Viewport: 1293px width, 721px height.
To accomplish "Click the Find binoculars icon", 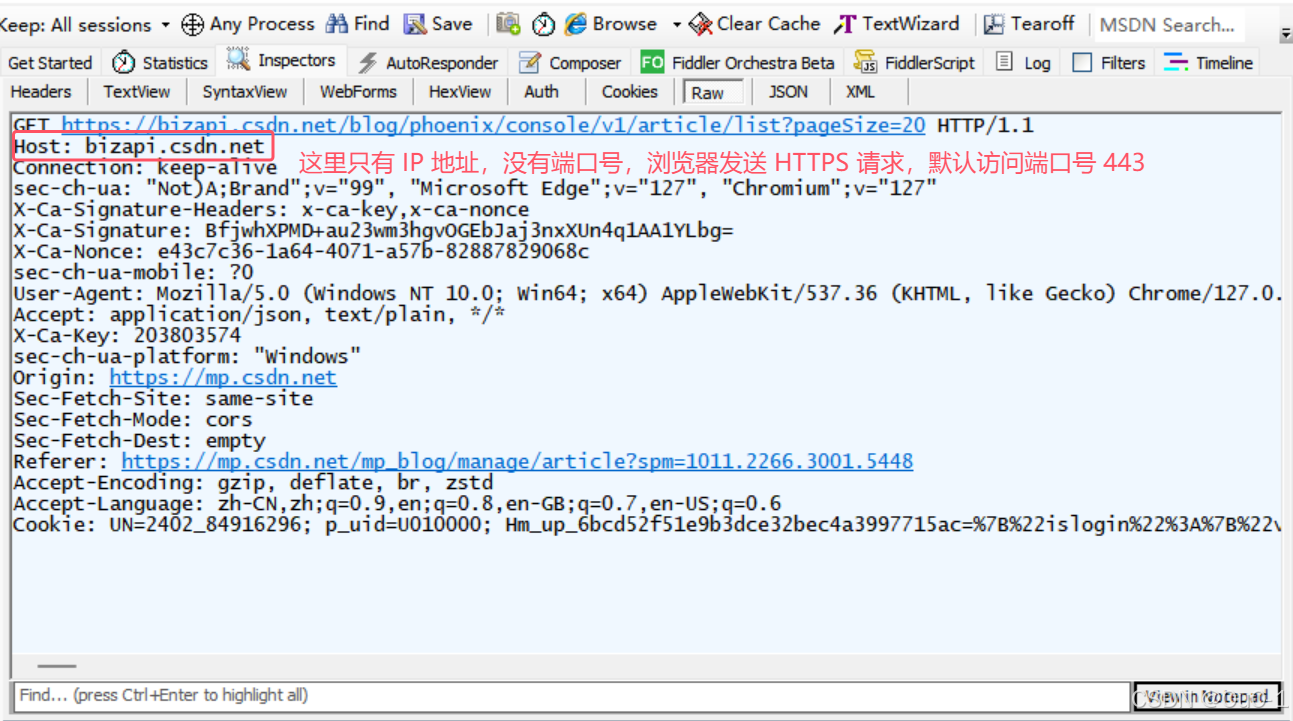I will (x=337, y=24).
